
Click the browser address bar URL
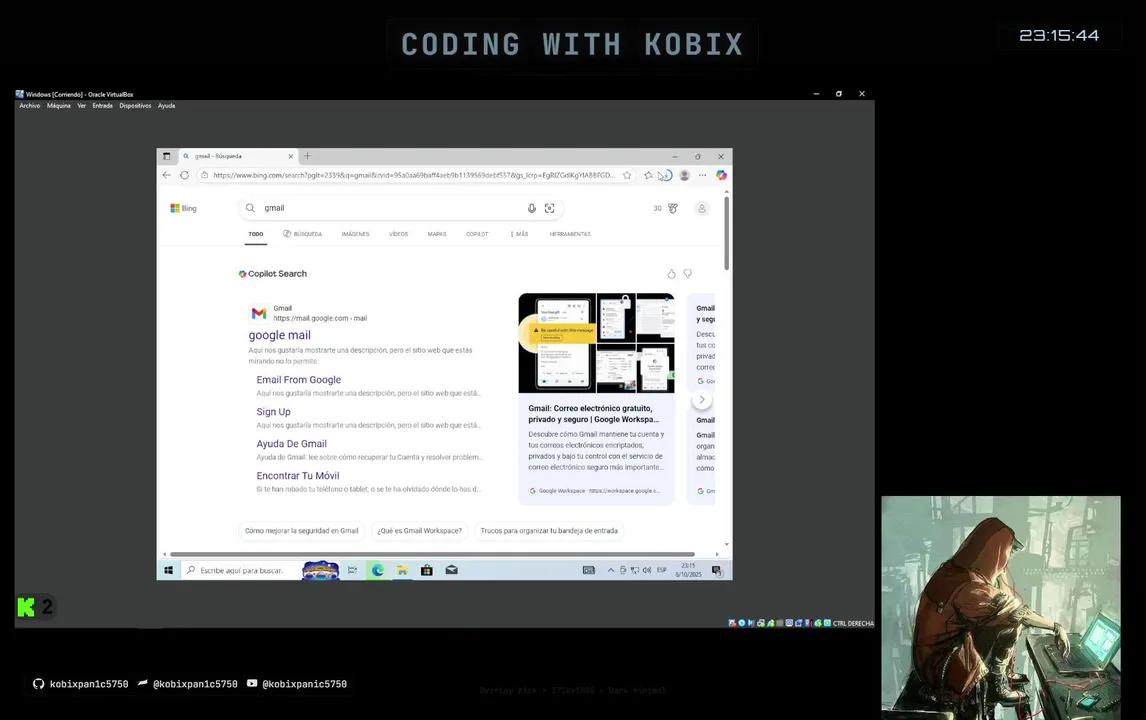tap(414, 175)
